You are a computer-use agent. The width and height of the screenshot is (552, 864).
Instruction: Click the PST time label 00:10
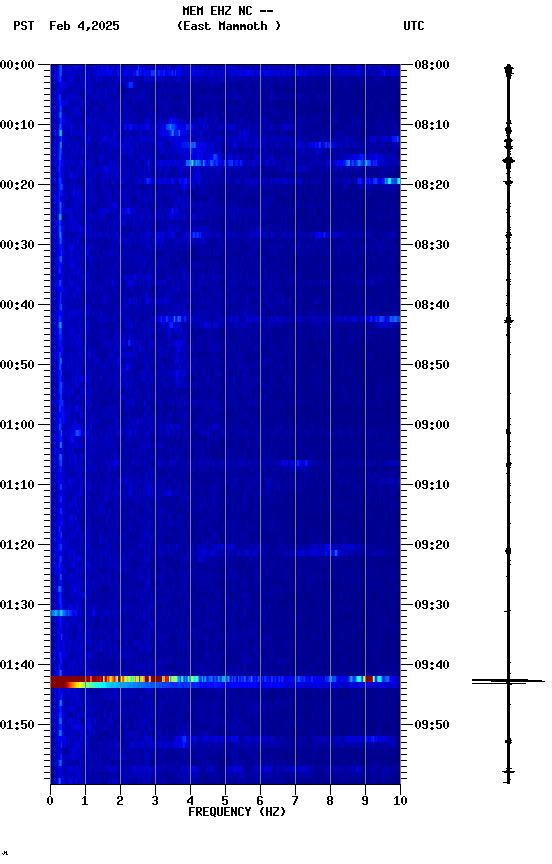17,125
